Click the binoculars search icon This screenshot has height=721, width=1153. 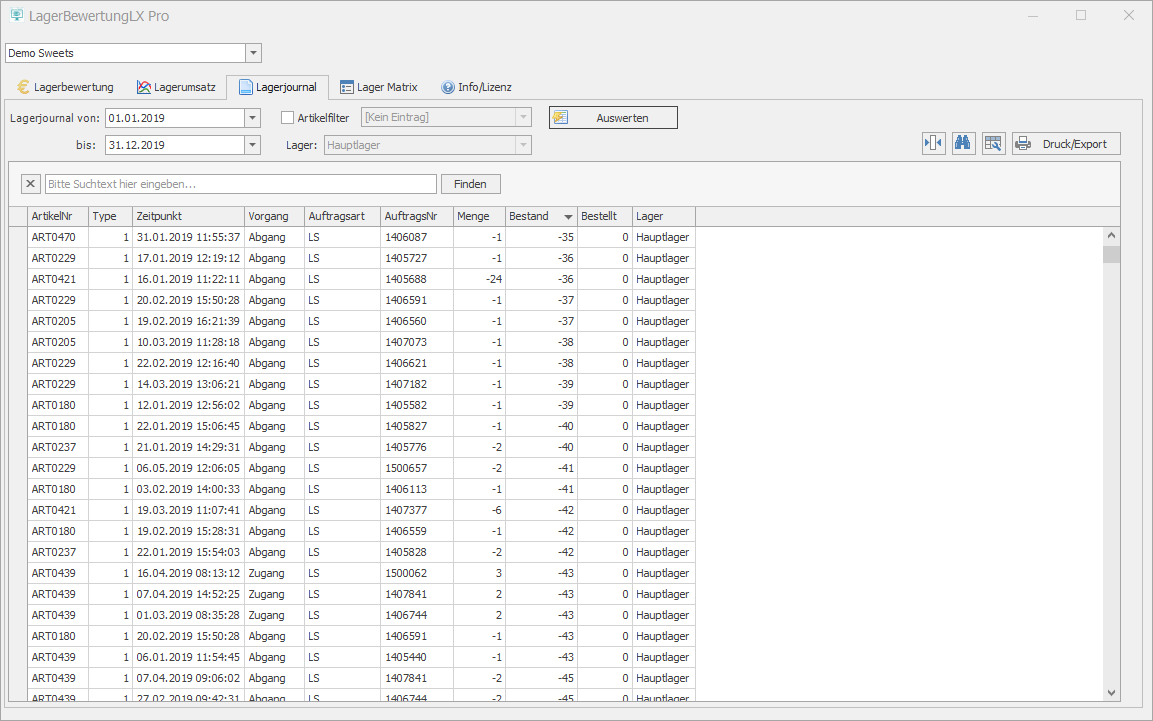pos(963,143)
